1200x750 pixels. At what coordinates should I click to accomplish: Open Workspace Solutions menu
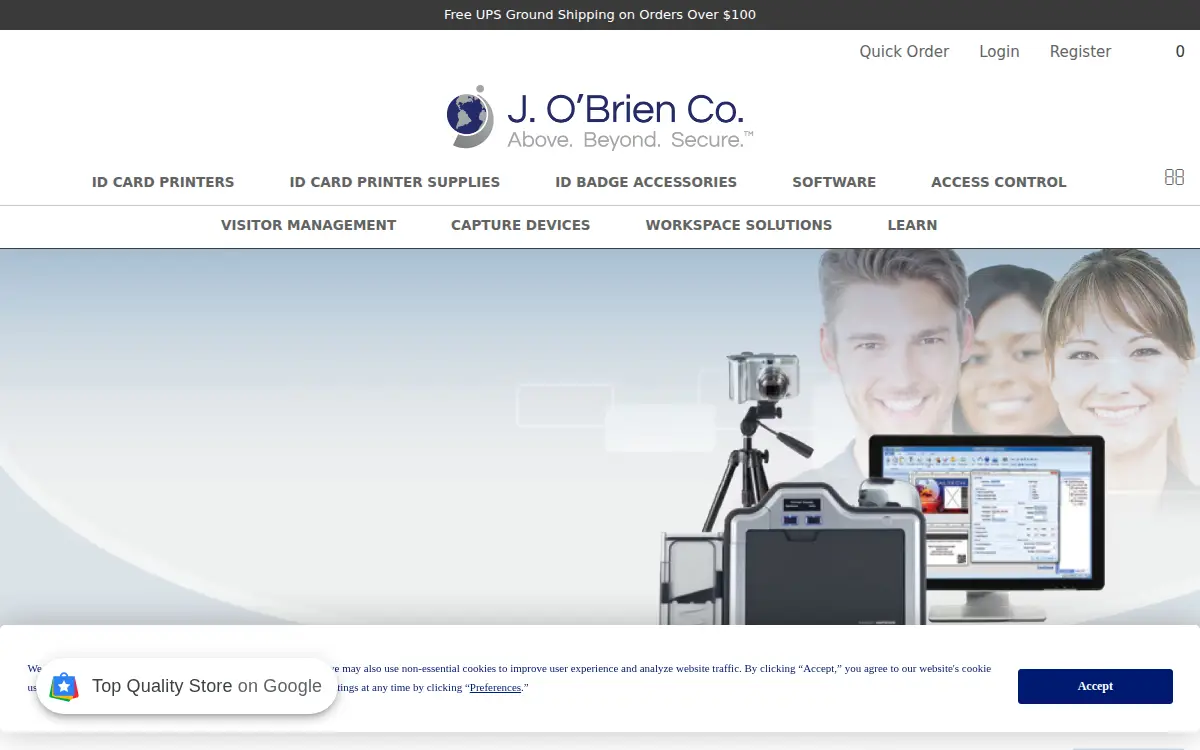pyautogui.click(x=739, y=225)
